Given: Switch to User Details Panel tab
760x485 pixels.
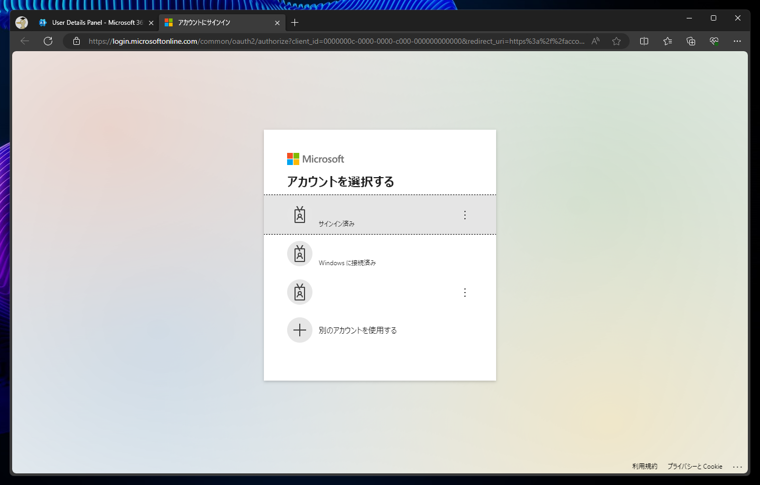Looking at the screenshot, I should (96, 22).
